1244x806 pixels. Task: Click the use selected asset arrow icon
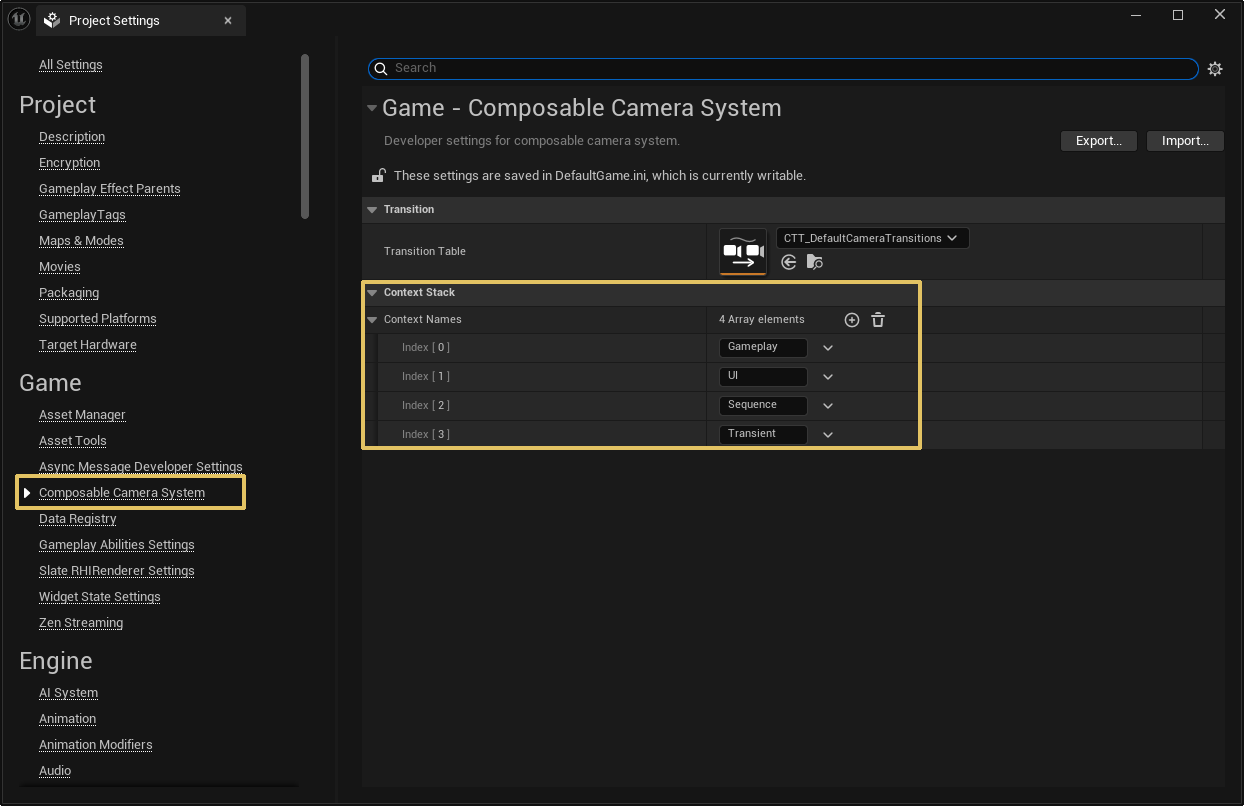(x=789, y=262)
